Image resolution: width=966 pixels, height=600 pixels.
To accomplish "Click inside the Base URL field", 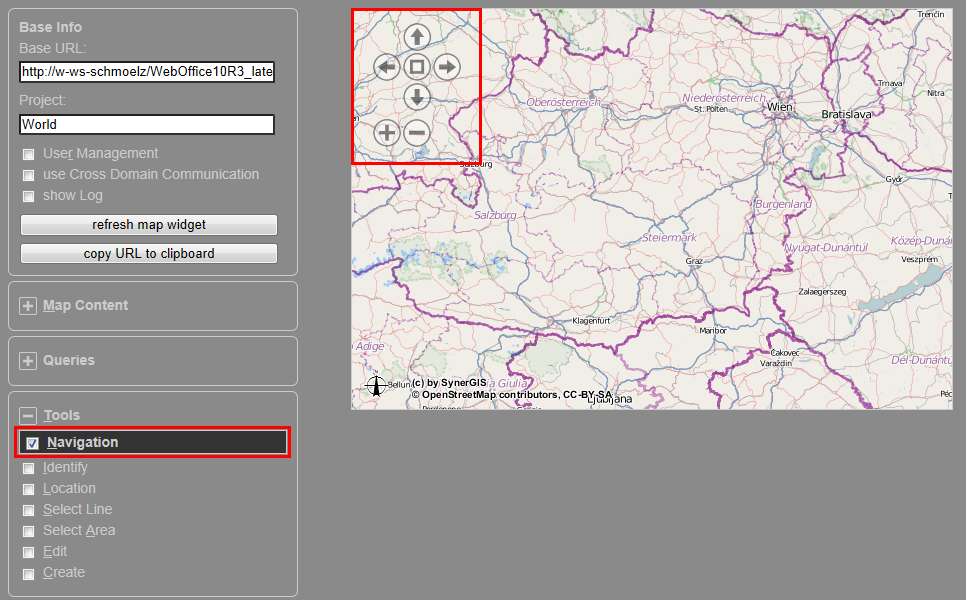I will tap(146, 71).
